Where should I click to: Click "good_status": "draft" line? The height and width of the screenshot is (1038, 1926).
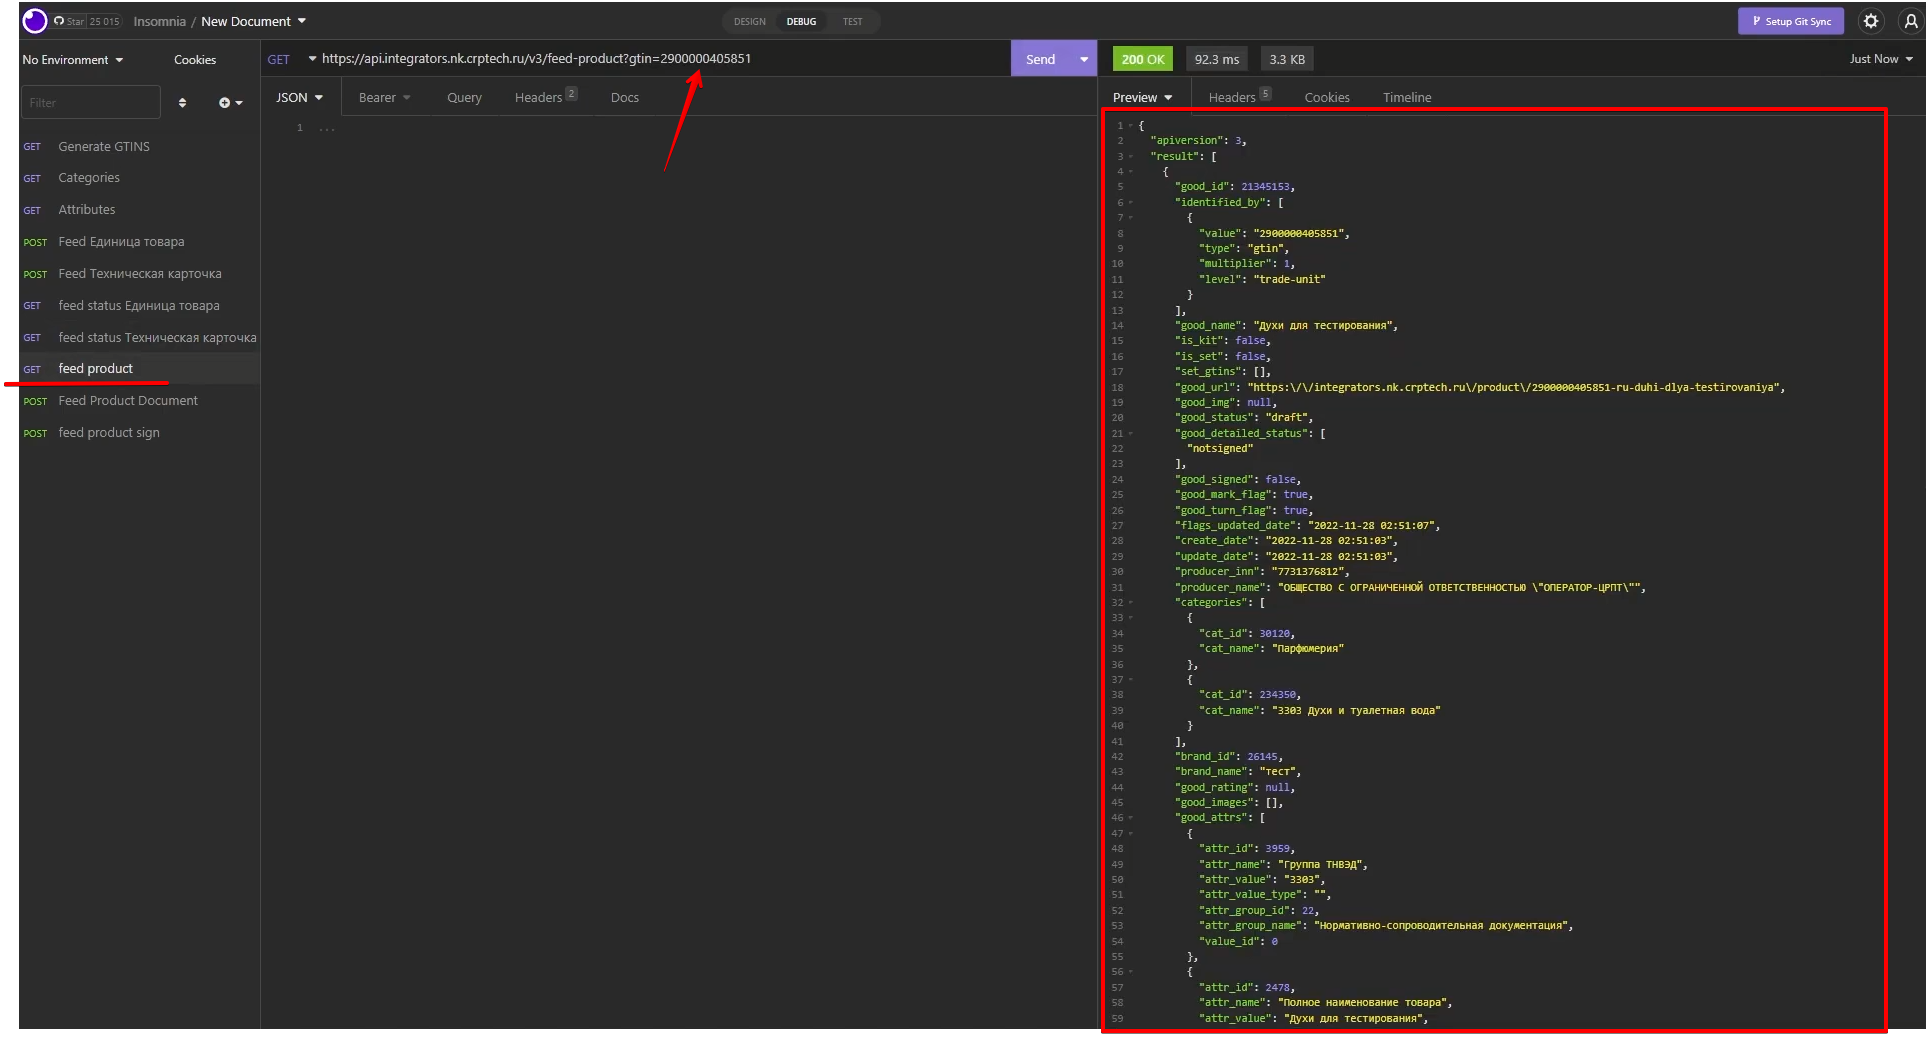(1244, 418)
